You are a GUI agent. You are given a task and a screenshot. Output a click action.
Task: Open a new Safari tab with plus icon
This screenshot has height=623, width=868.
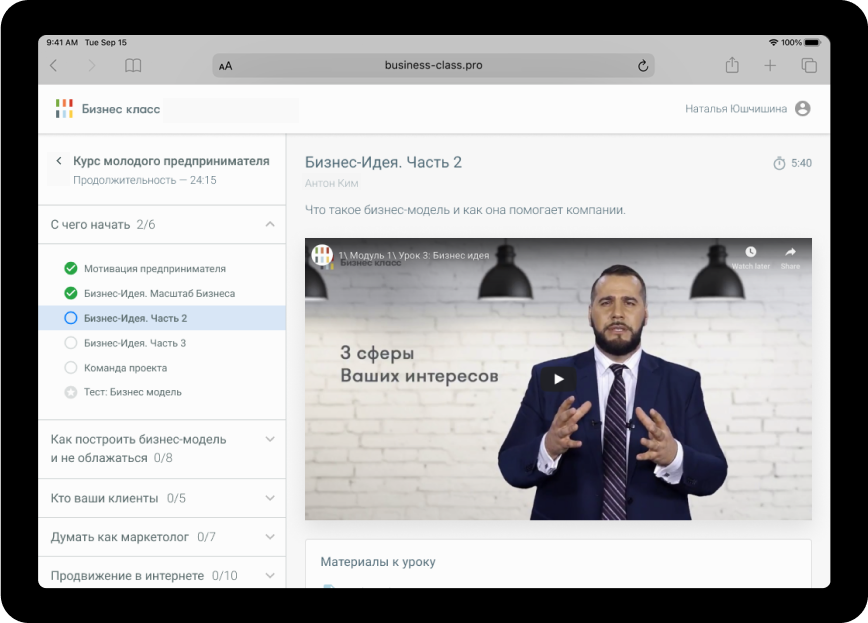[770, 66]
